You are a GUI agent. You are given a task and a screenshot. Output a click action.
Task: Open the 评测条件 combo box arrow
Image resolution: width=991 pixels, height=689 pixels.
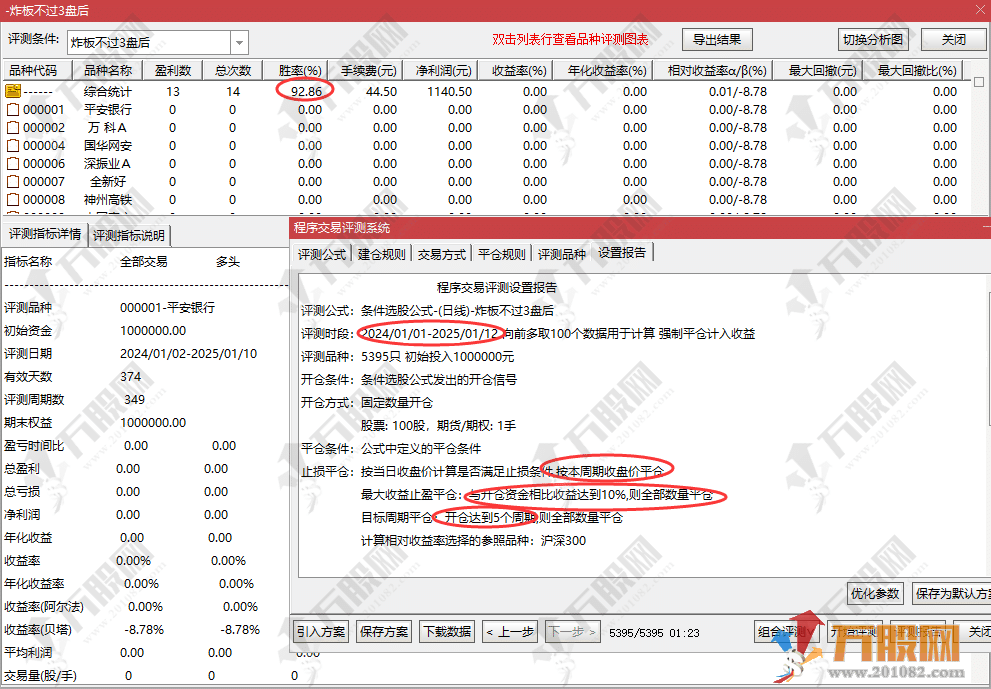(x=240, y=43)
